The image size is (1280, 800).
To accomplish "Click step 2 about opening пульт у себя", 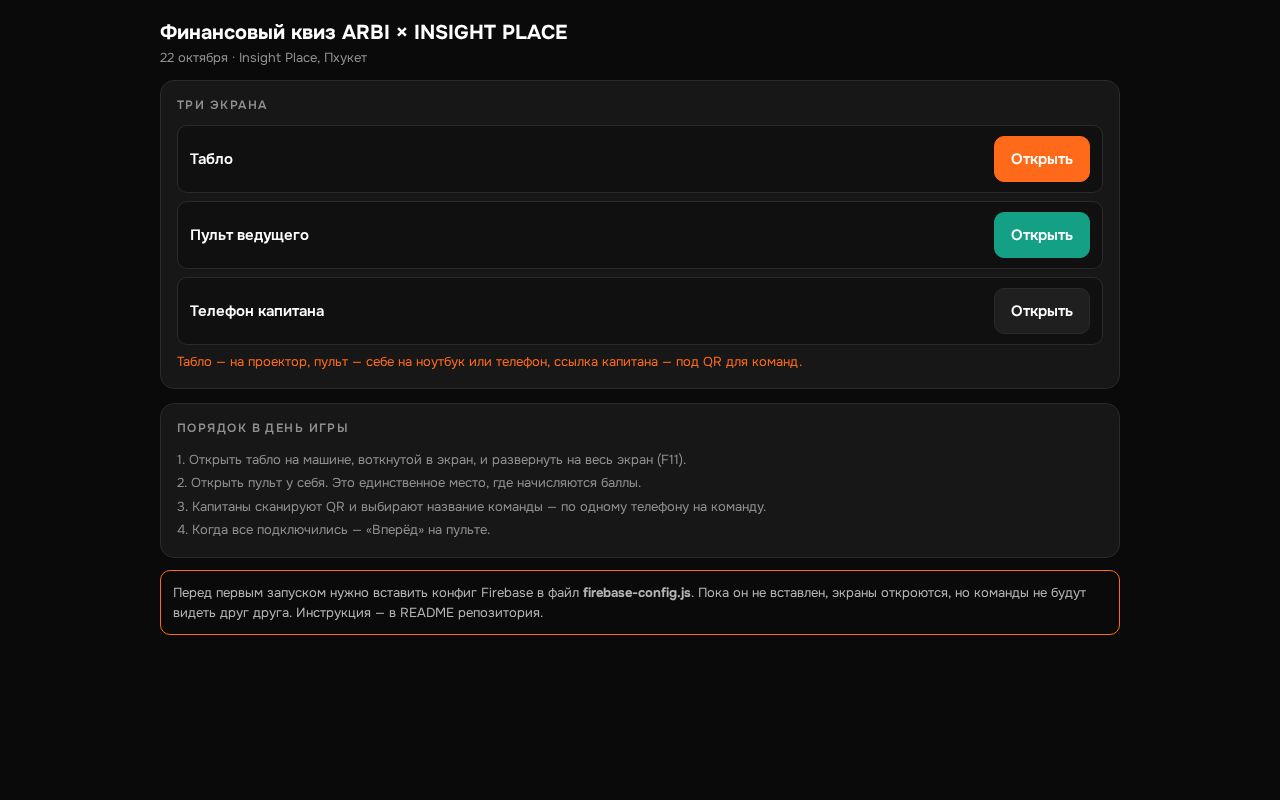I will pyautogui.click(x=409, y=483).
